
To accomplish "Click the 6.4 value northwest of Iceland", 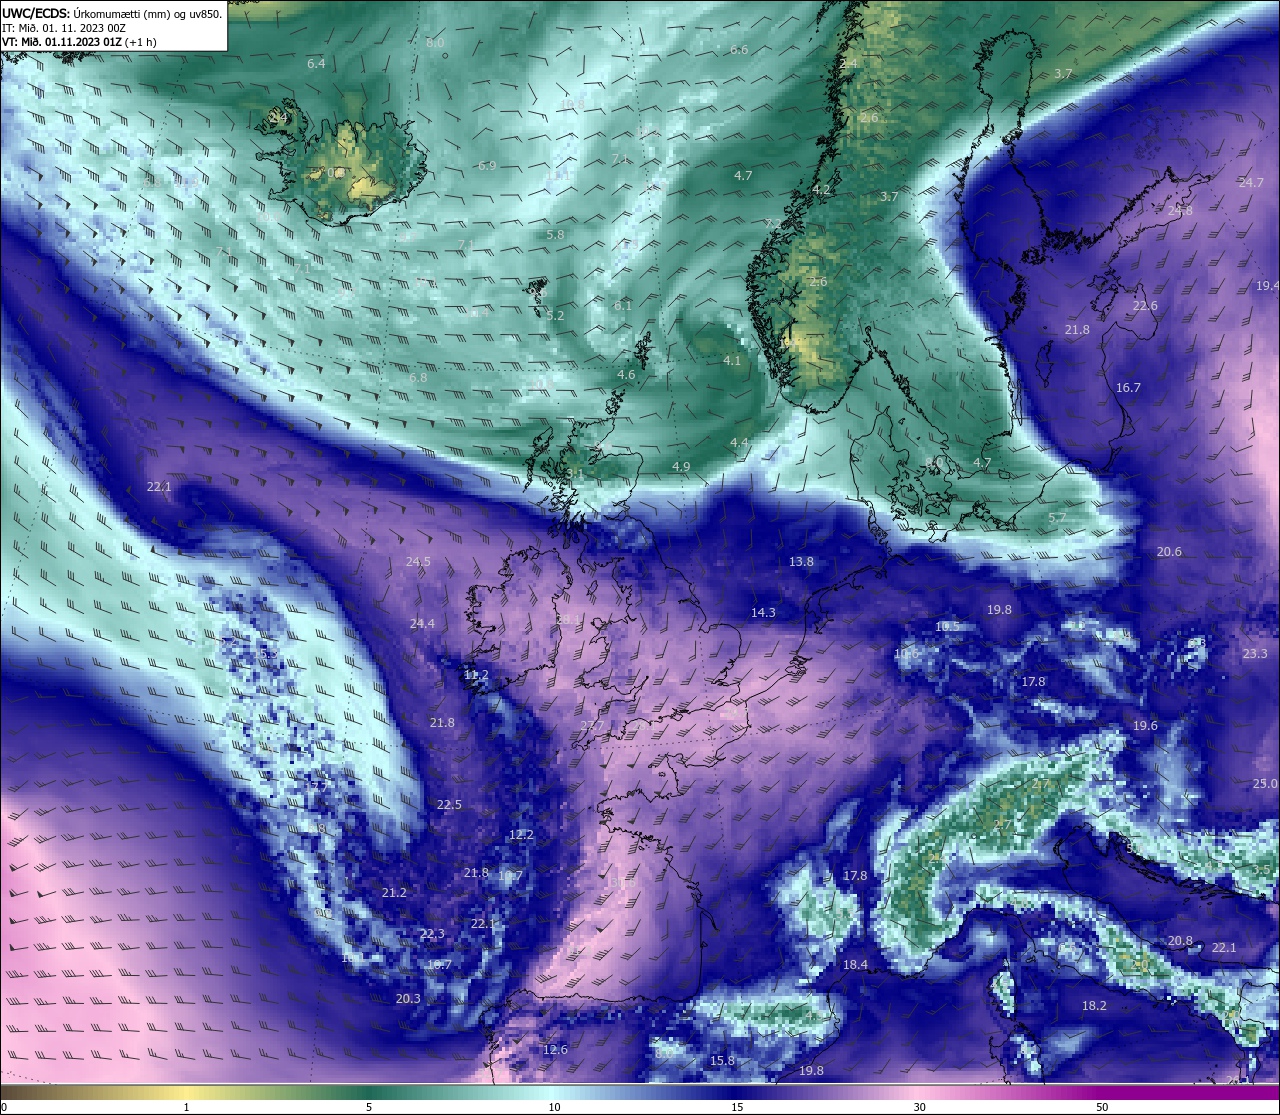I will pos(316,63).
